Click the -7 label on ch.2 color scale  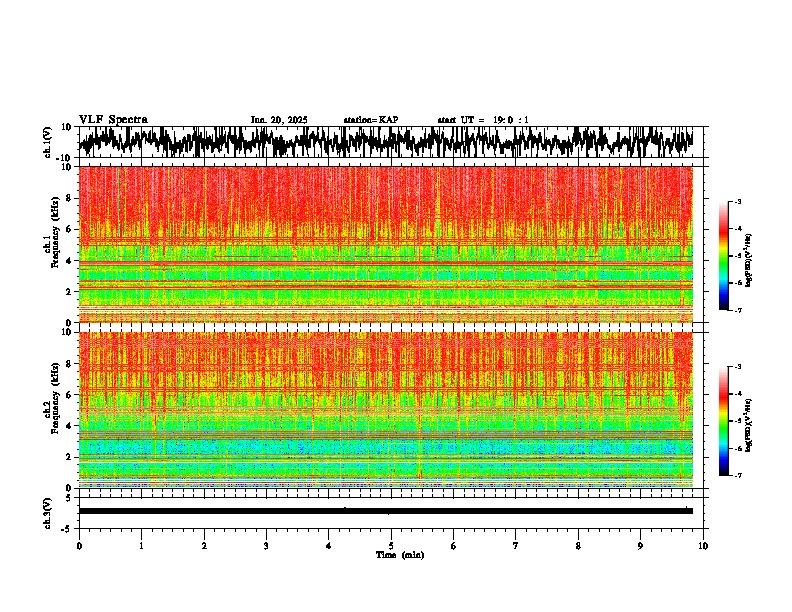(737, 475)
